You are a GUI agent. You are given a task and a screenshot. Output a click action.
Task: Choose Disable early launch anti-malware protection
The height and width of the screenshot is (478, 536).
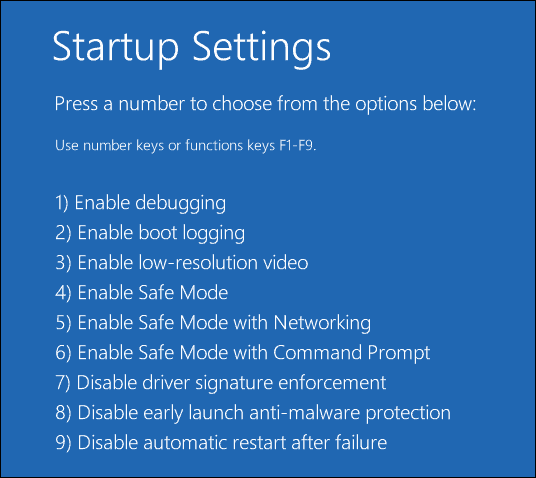pyautogui.click(x=253, y=413)
